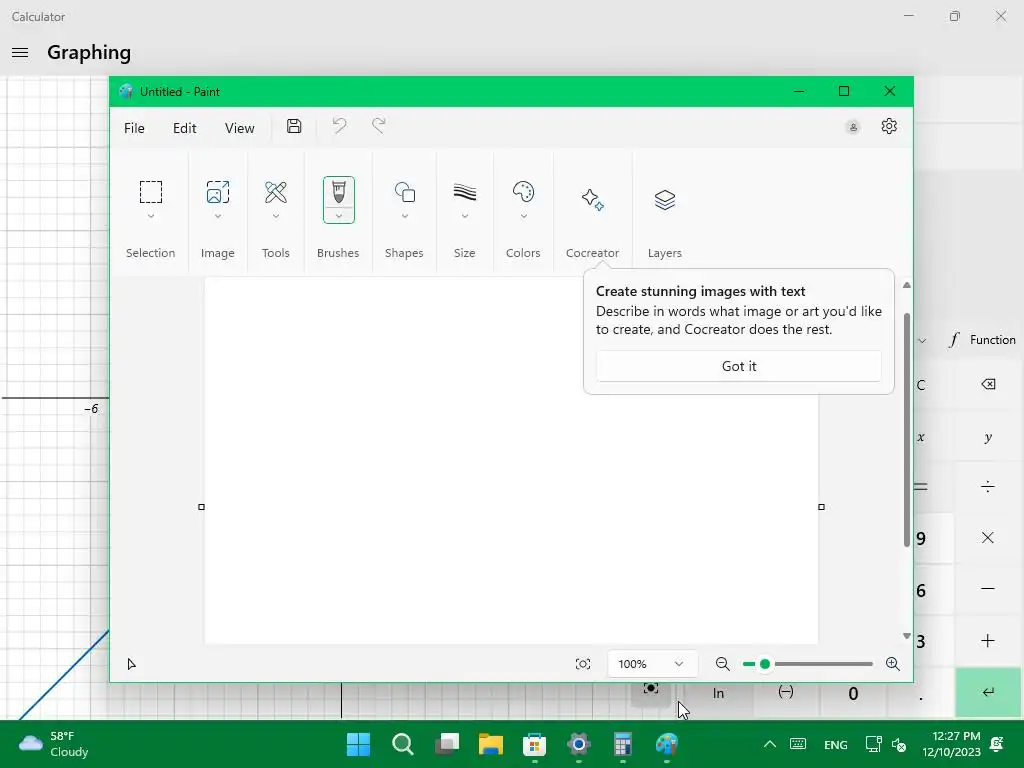
Task: Click the Calculator decimal point key
Action: 921,697
